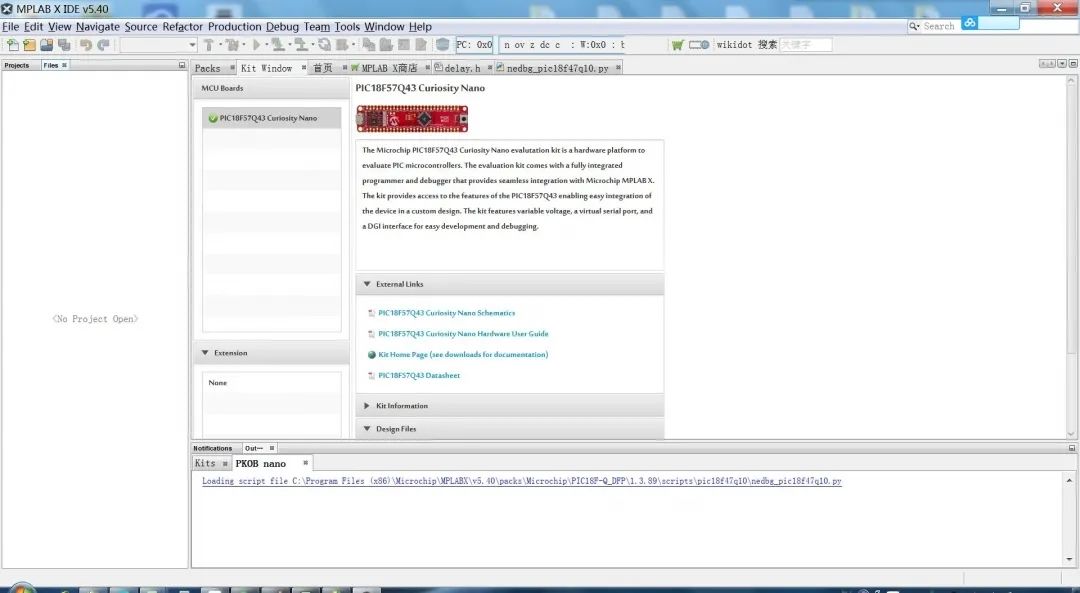The height and width of the screenshot is (593, 1080).
Task: Expand the Kit Information section
Action: click(367, 406)
